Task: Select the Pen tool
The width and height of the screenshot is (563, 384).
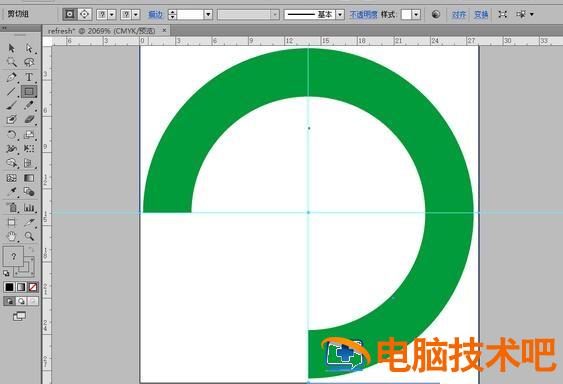Action: pos(11,77)
